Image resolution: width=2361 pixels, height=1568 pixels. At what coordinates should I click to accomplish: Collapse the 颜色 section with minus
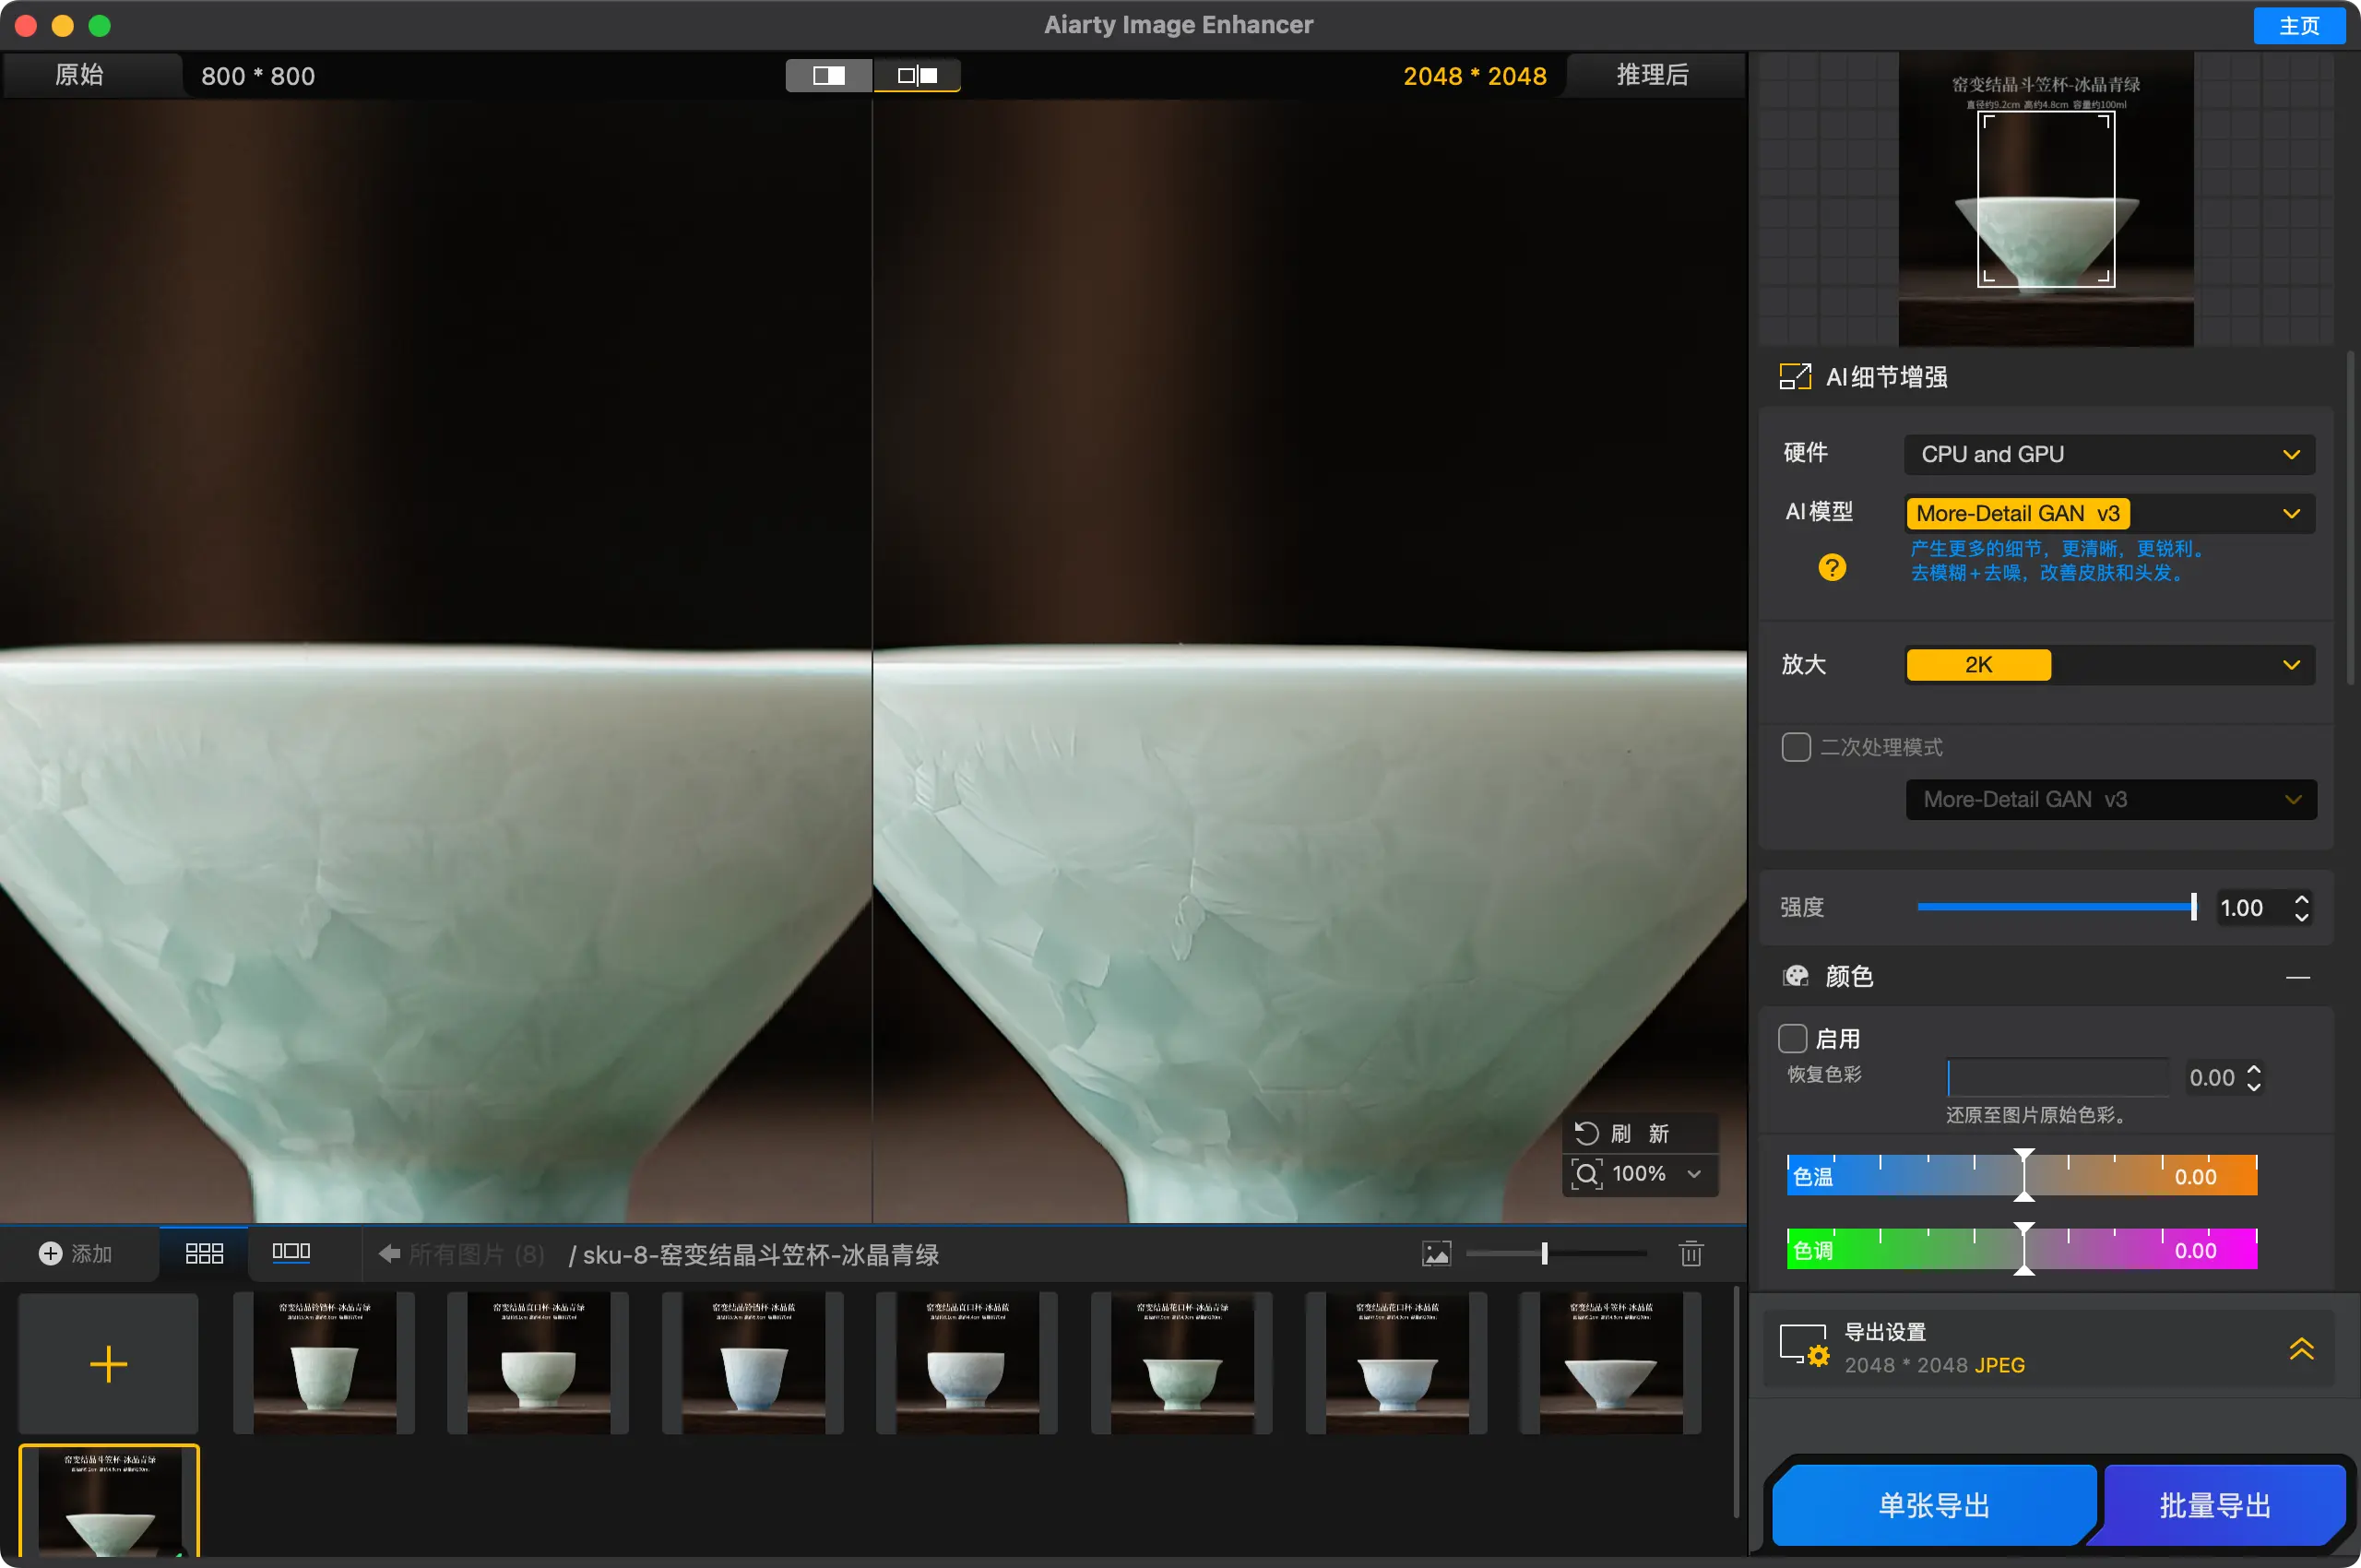coord(2297,977)
